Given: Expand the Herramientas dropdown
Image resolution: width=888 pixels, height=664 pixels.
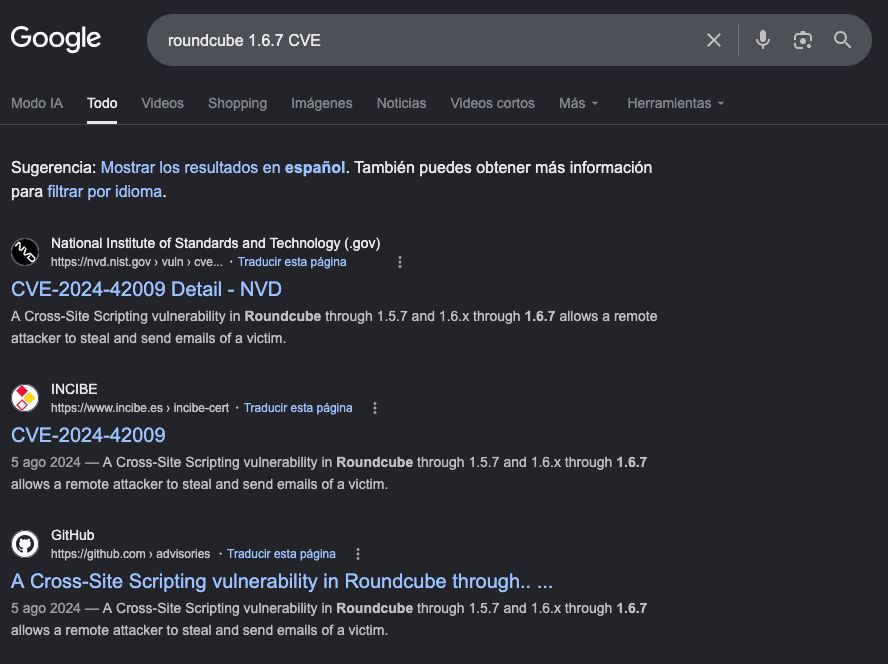Looking at the screenshot, I should point(676,103).
